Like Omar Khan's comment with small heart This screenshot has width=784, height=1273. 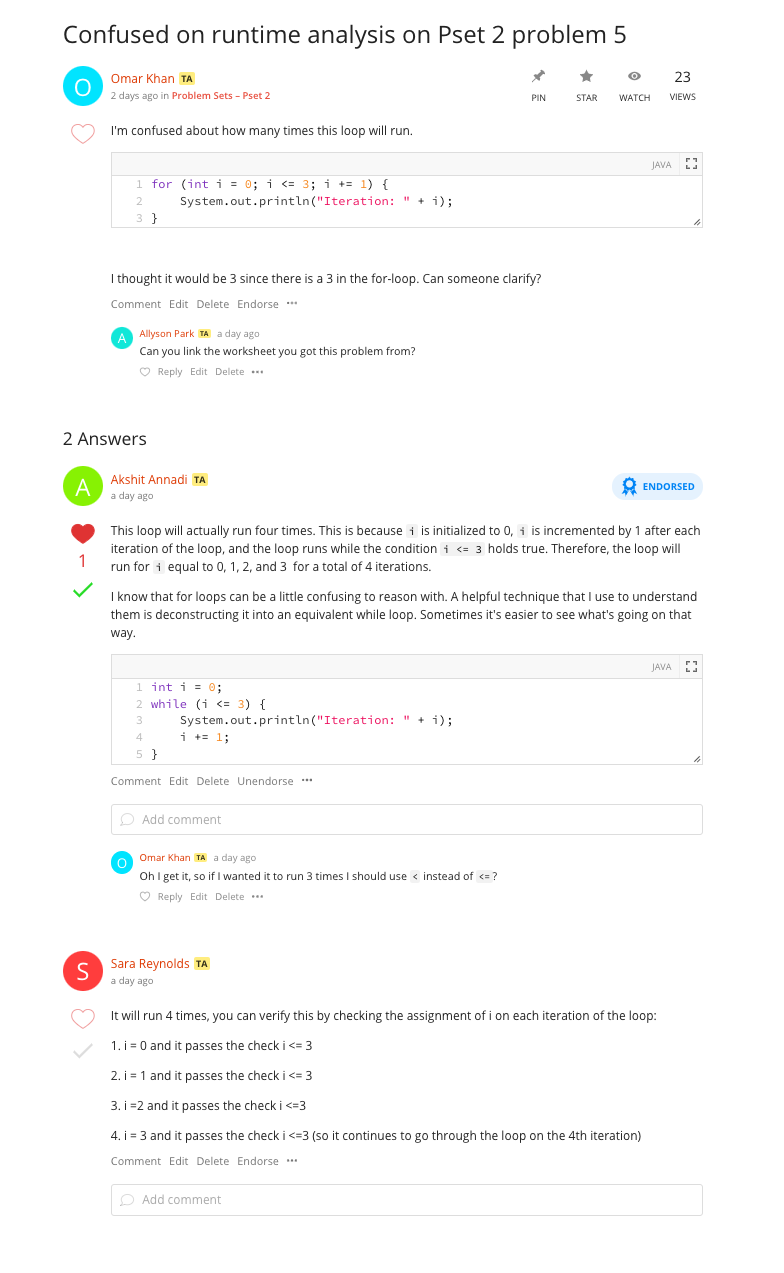[x=145, y=897]
